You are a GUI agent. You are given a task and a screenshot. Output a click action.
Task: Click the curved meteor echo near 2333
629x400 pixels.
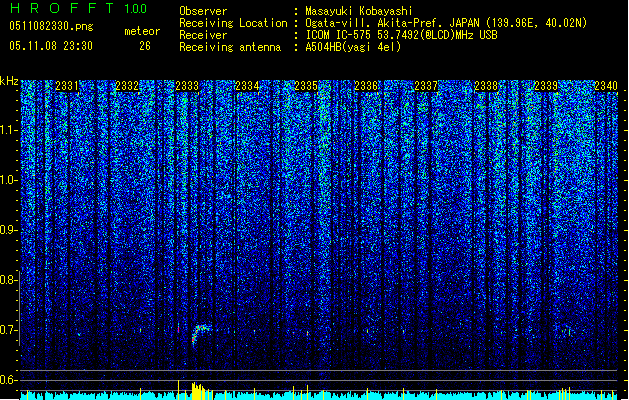[199, 334]
